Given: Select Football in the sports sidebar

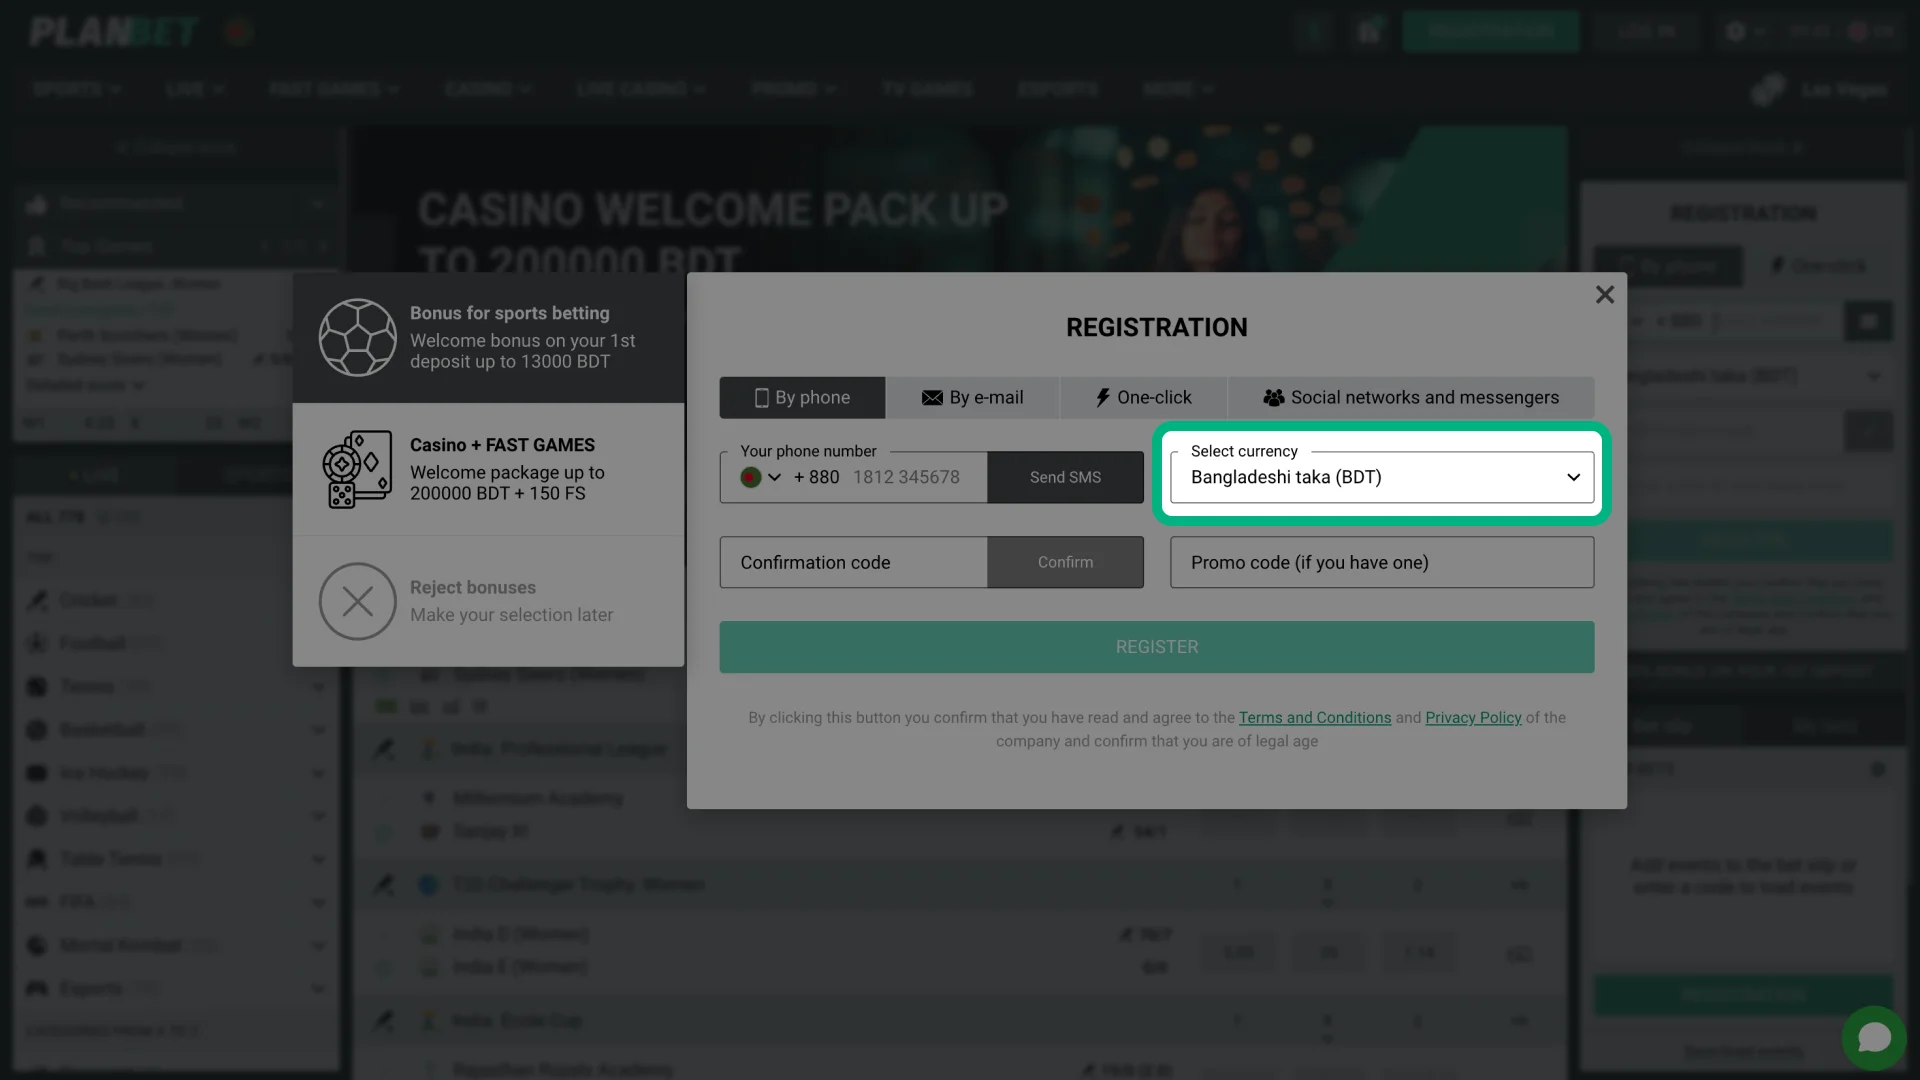Looking at the screenshot, I should 175,643.
